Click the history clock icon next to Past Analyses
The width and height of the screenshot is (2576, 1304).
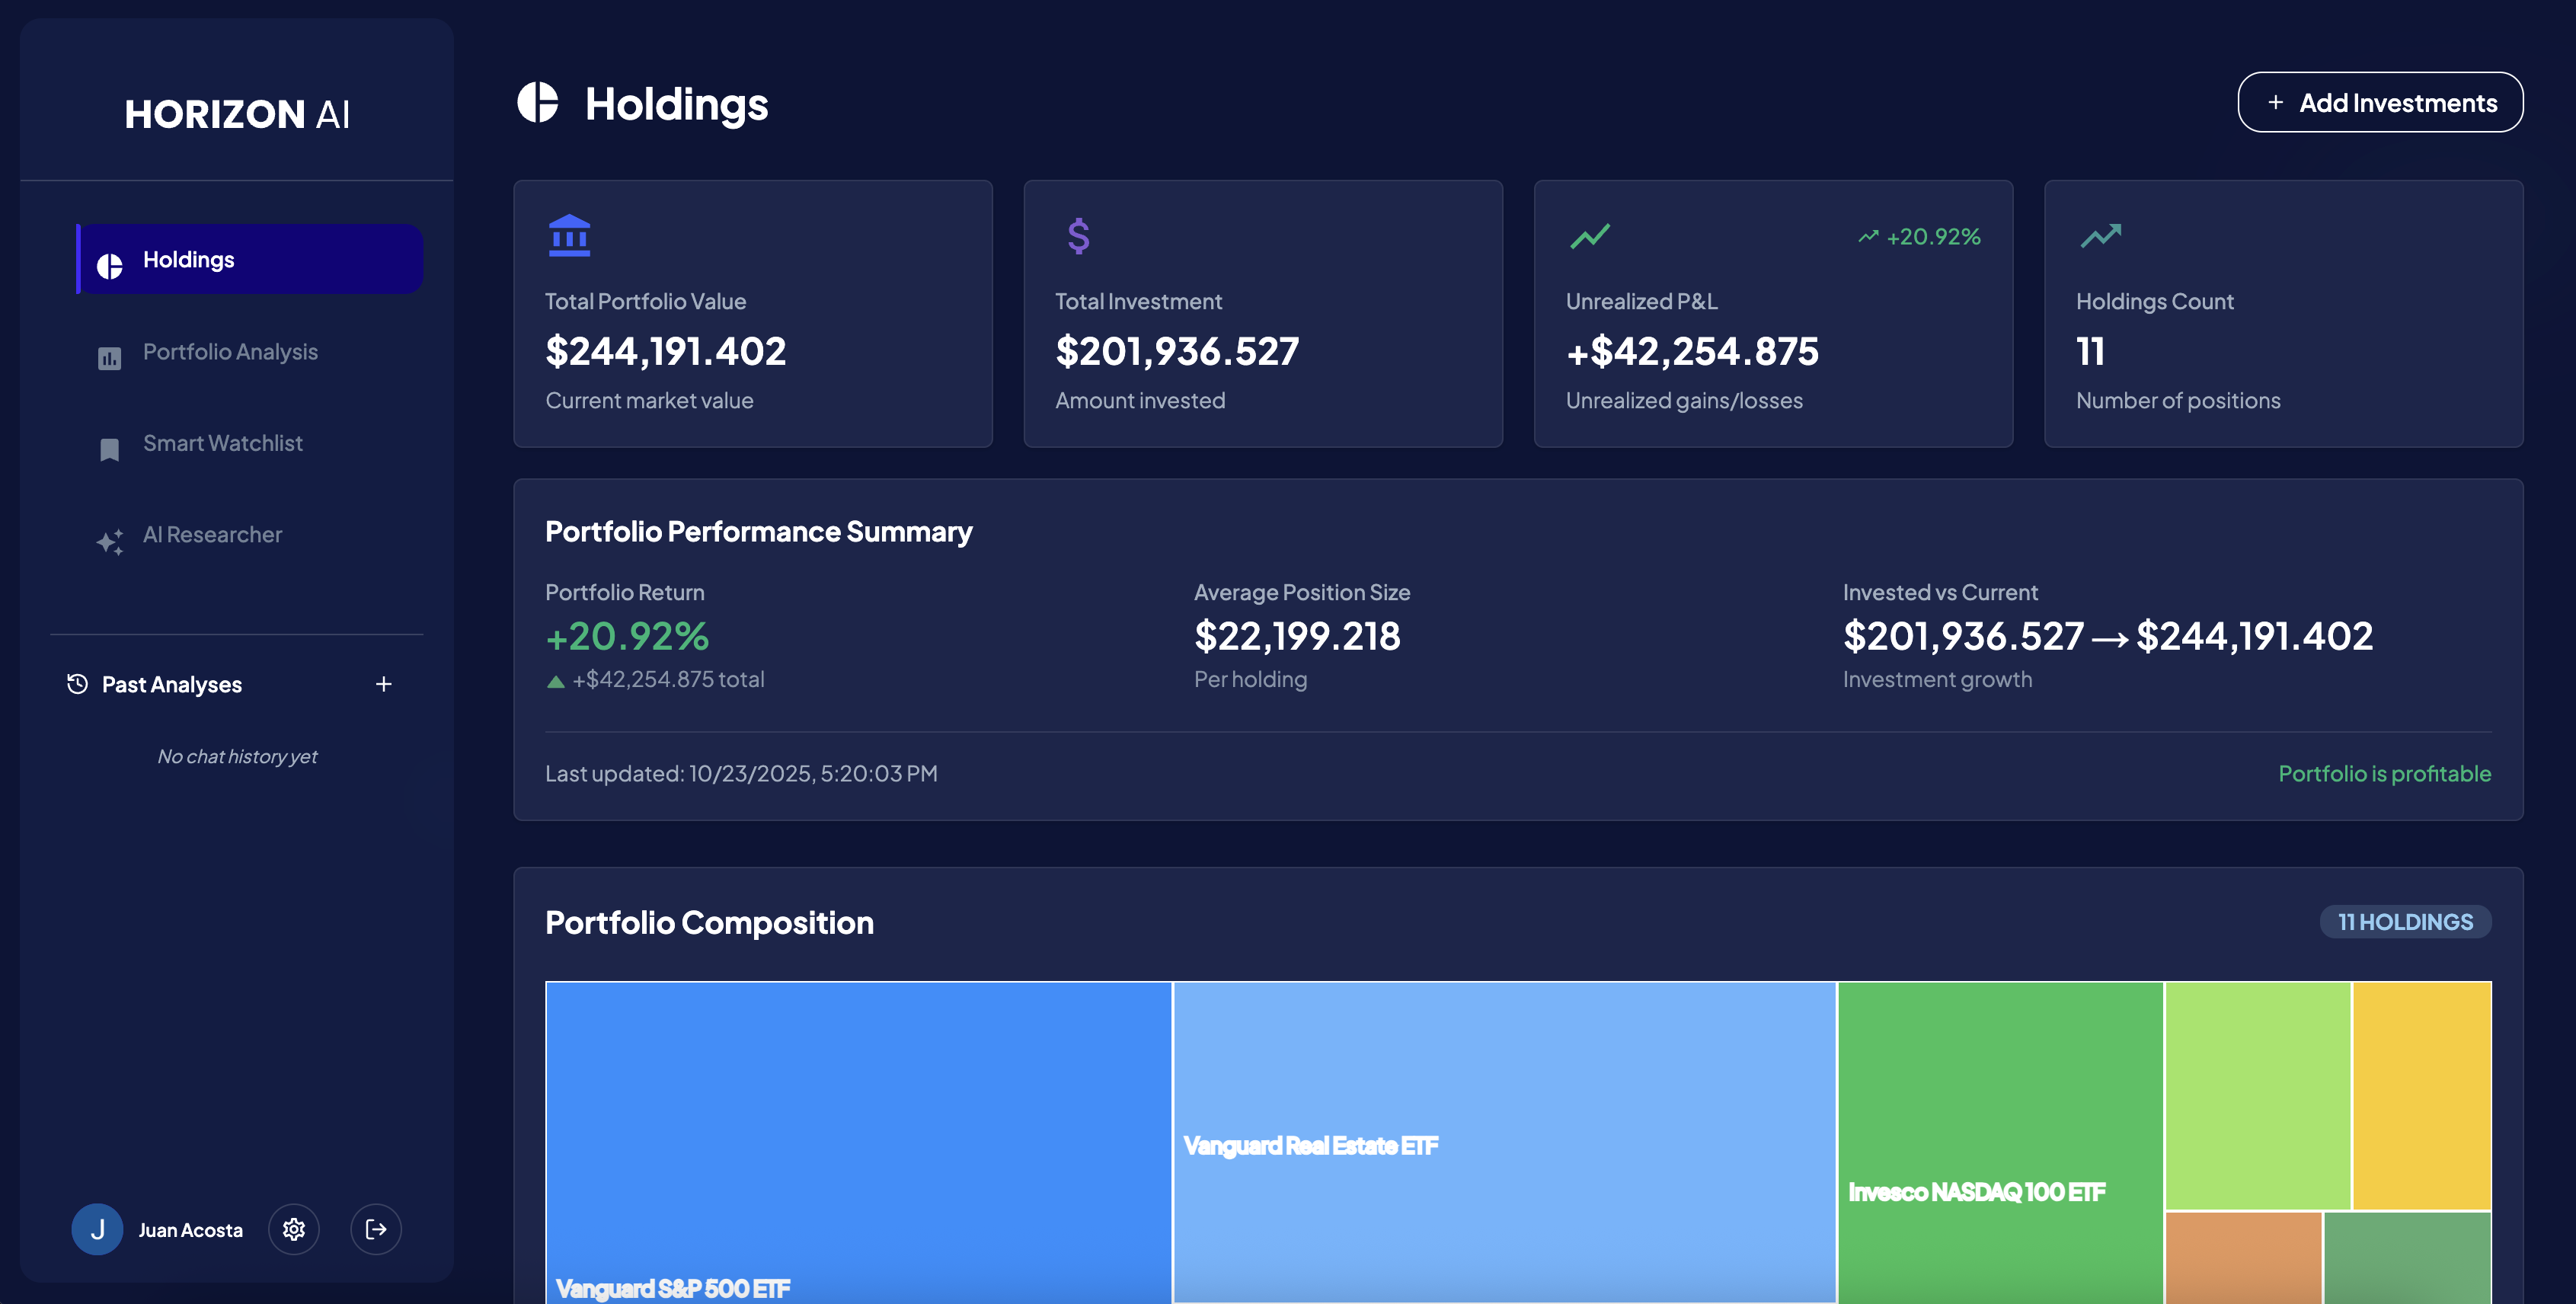pos(77,684)
